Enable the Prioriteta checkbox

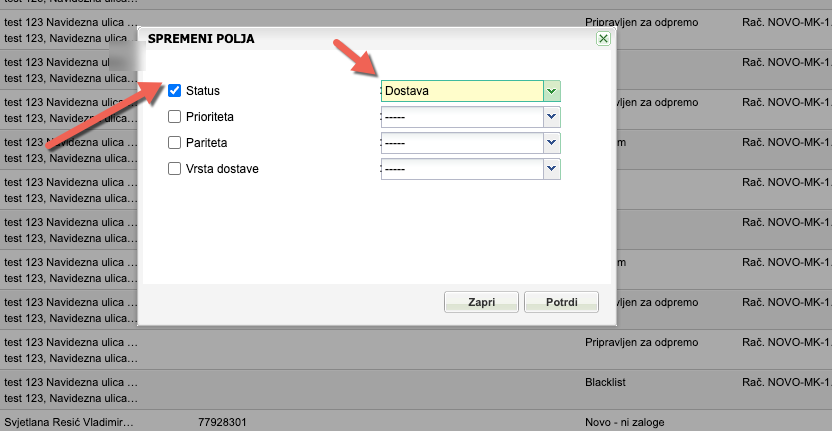pos(175,117)
